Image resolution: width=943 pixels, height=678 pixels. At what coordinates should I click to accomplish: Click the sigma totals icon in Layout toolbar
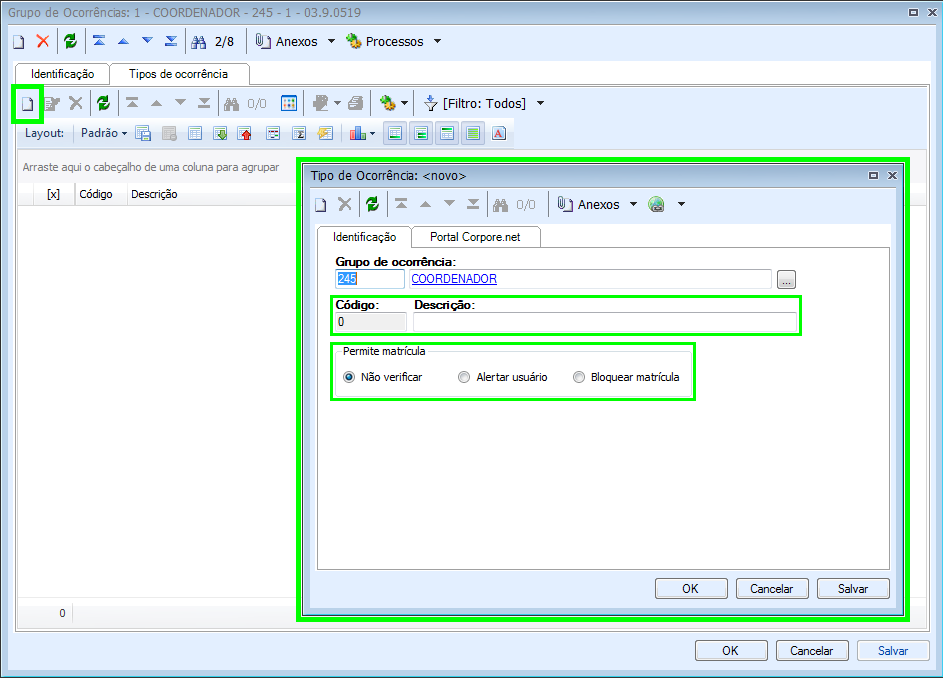click(x=299, y=134)
